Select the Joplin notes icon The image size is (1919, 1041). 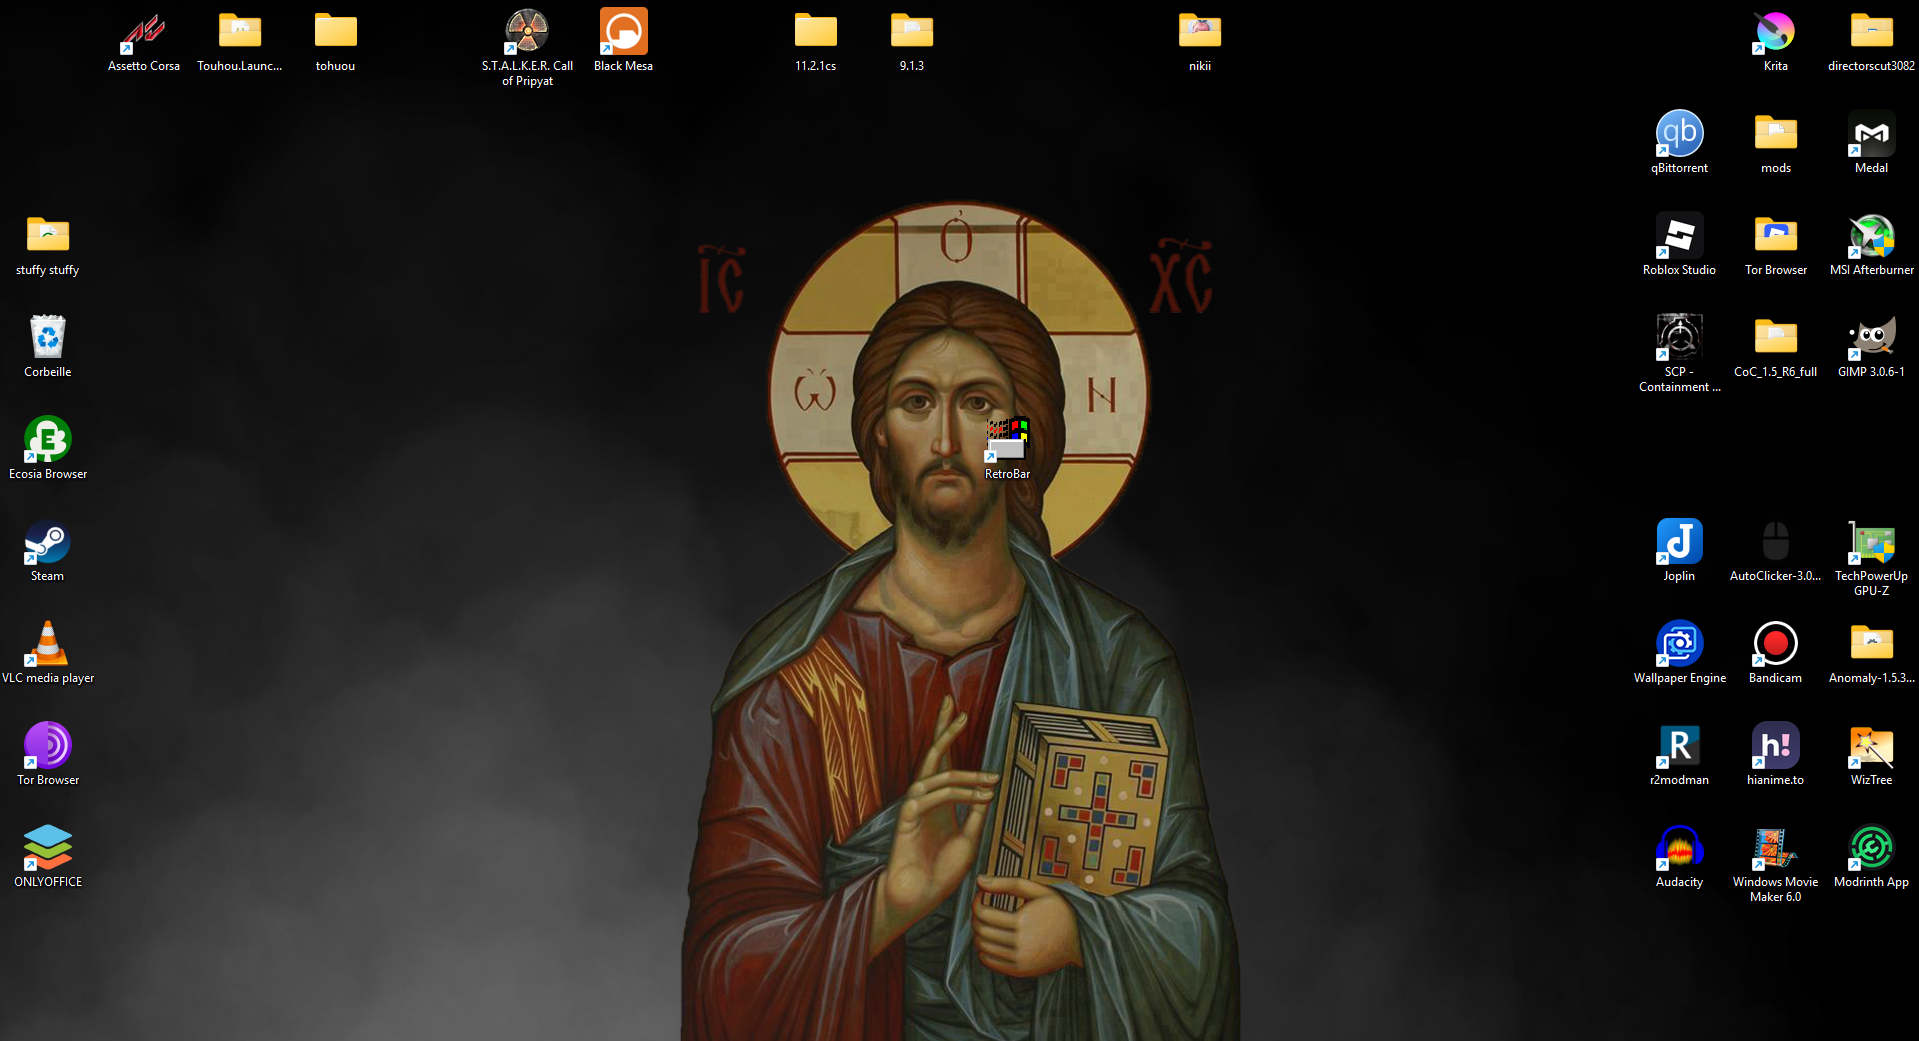pyautogui.click(x=1679, y=543)
